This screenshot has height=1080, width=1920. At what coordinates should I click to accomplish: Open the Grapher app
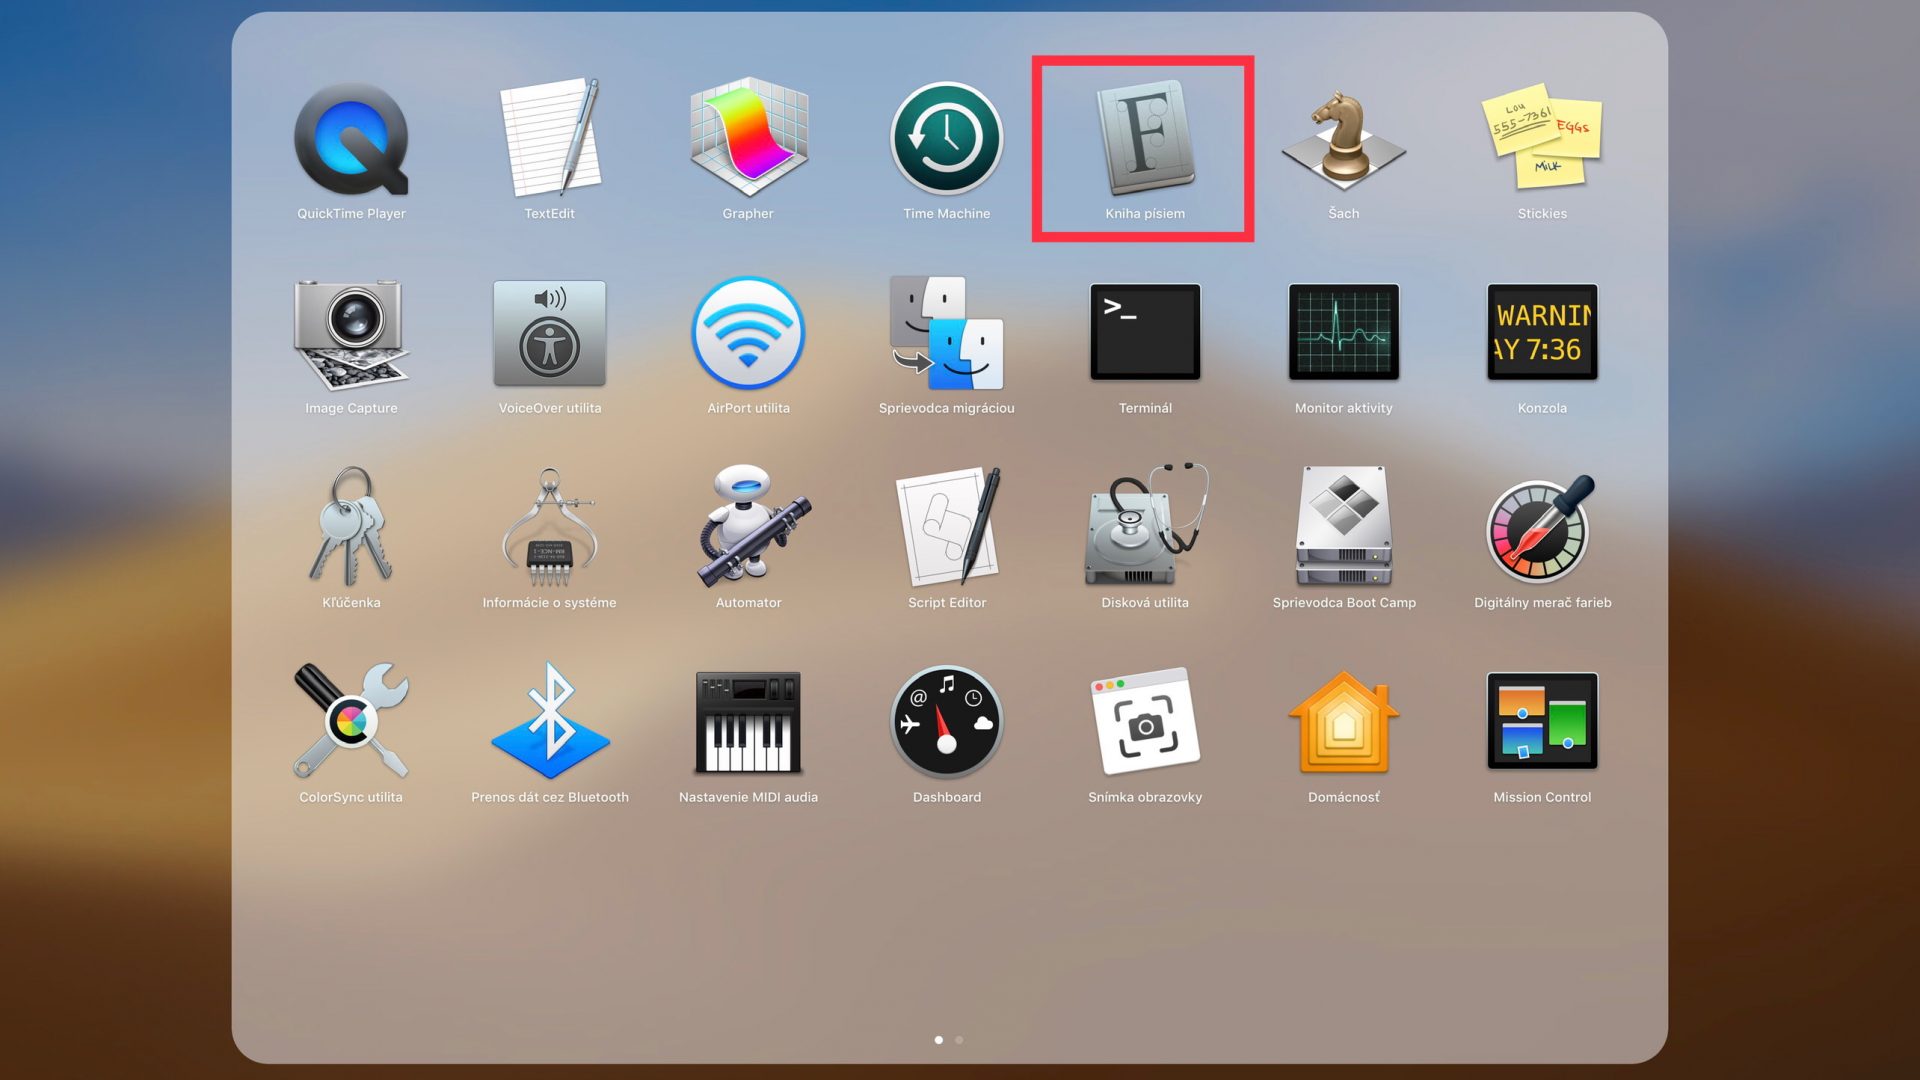(748, 138)
